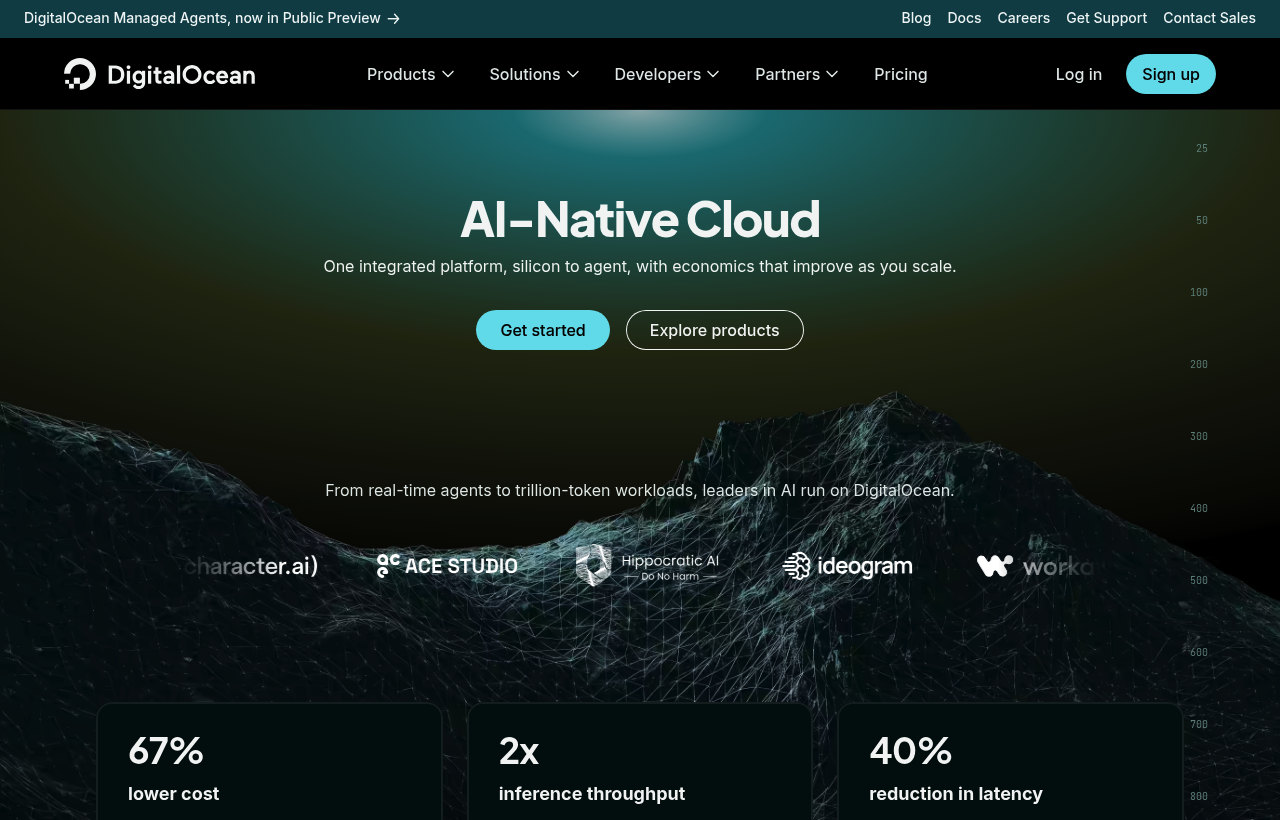The width and height of the screenshot is (1280, 820).
Task: Click the 'One integrated platform' subtitle text
Action: (640, 266)
